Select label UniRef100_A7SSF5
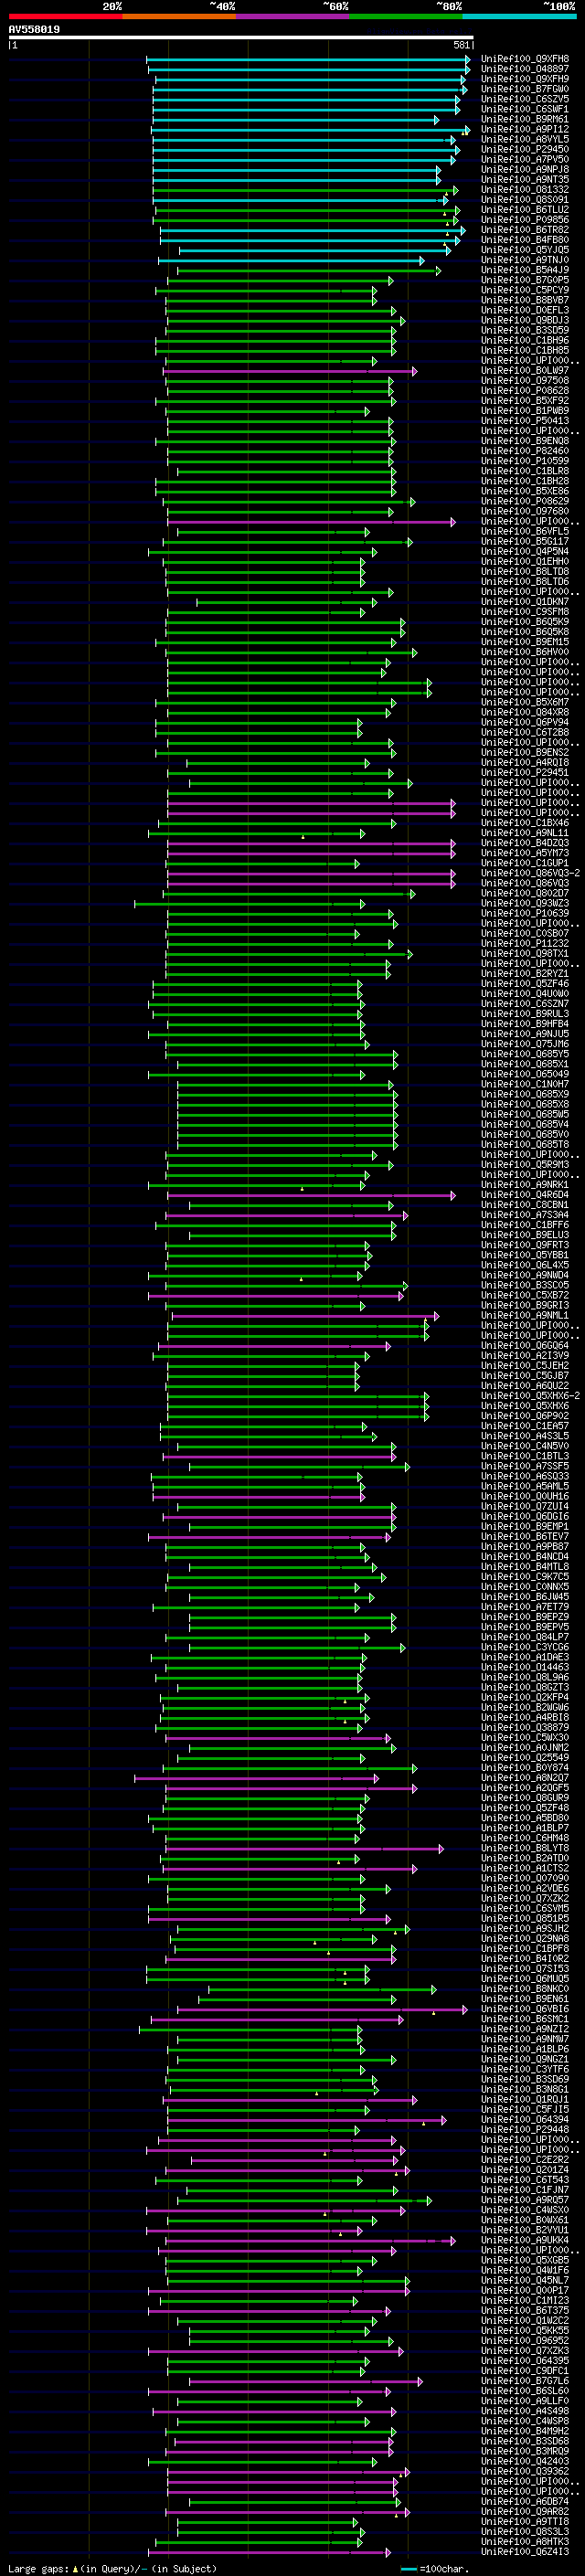The image size is (585, 2576). (525, 1467)
